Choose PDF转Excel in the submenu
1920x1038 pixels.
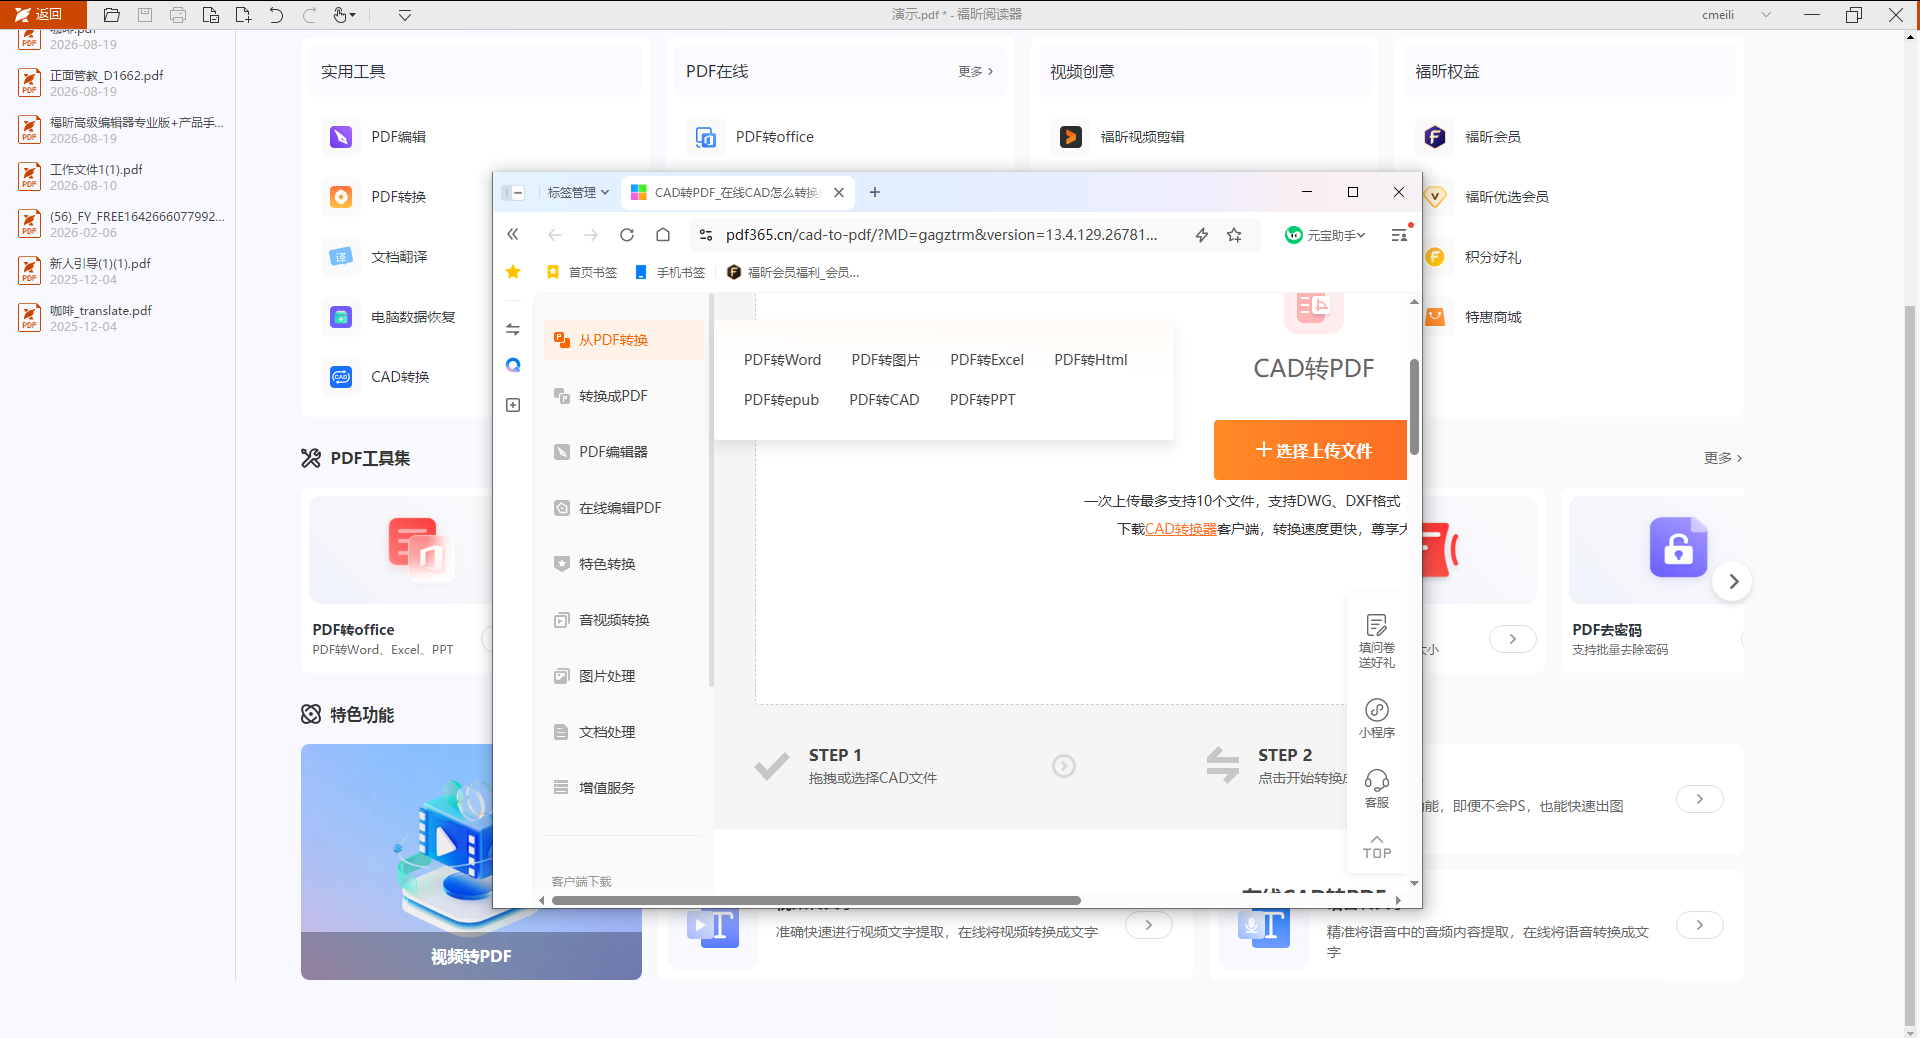tap(987, 360)
